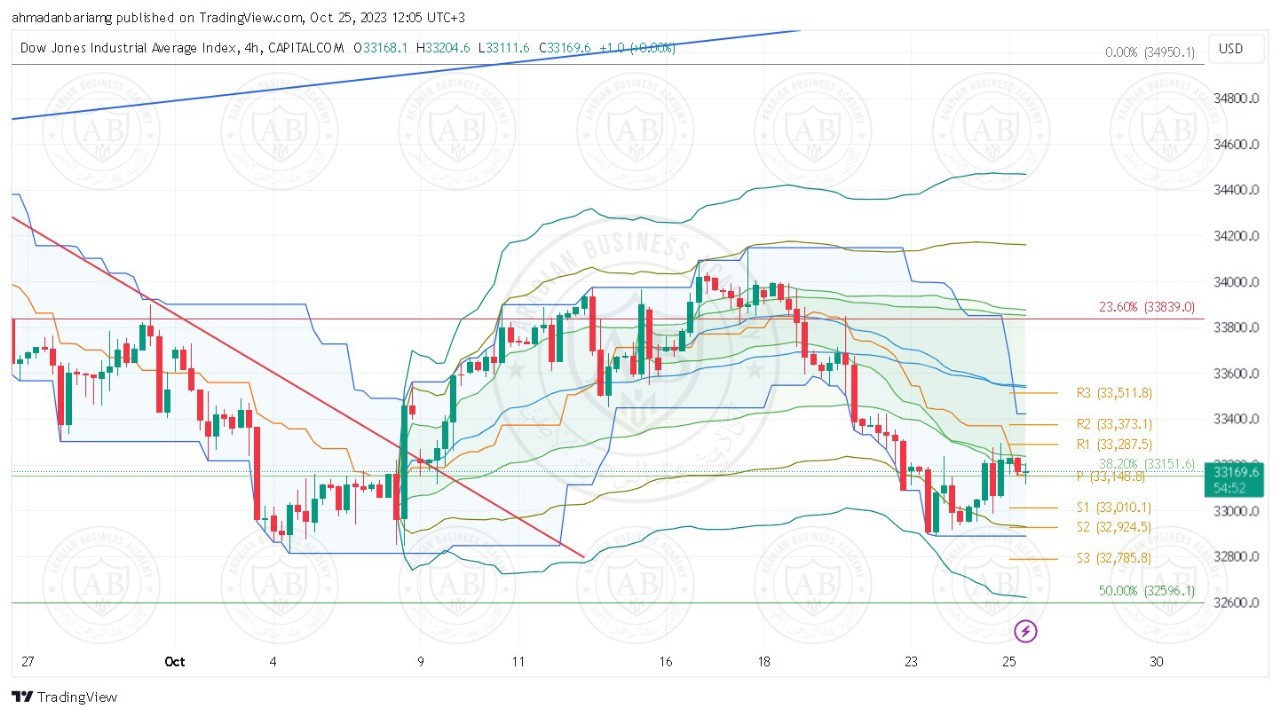Click the 27 date on the time axis

click(28, 661)
